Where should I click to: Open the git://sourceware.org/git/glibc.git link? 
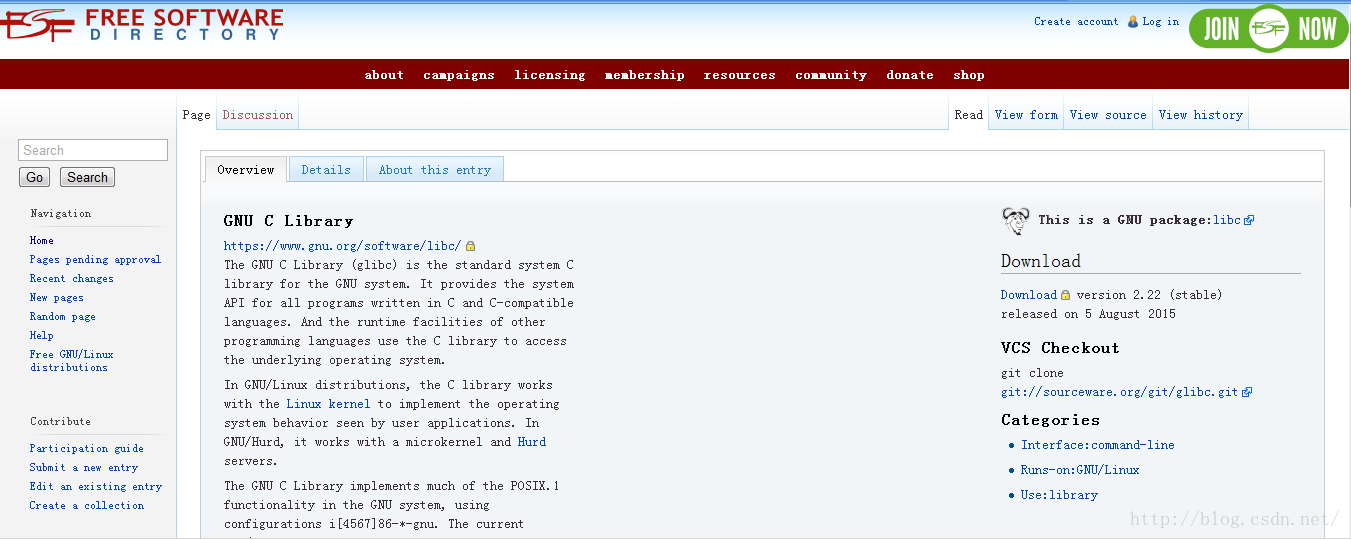tap(1120, 392)
